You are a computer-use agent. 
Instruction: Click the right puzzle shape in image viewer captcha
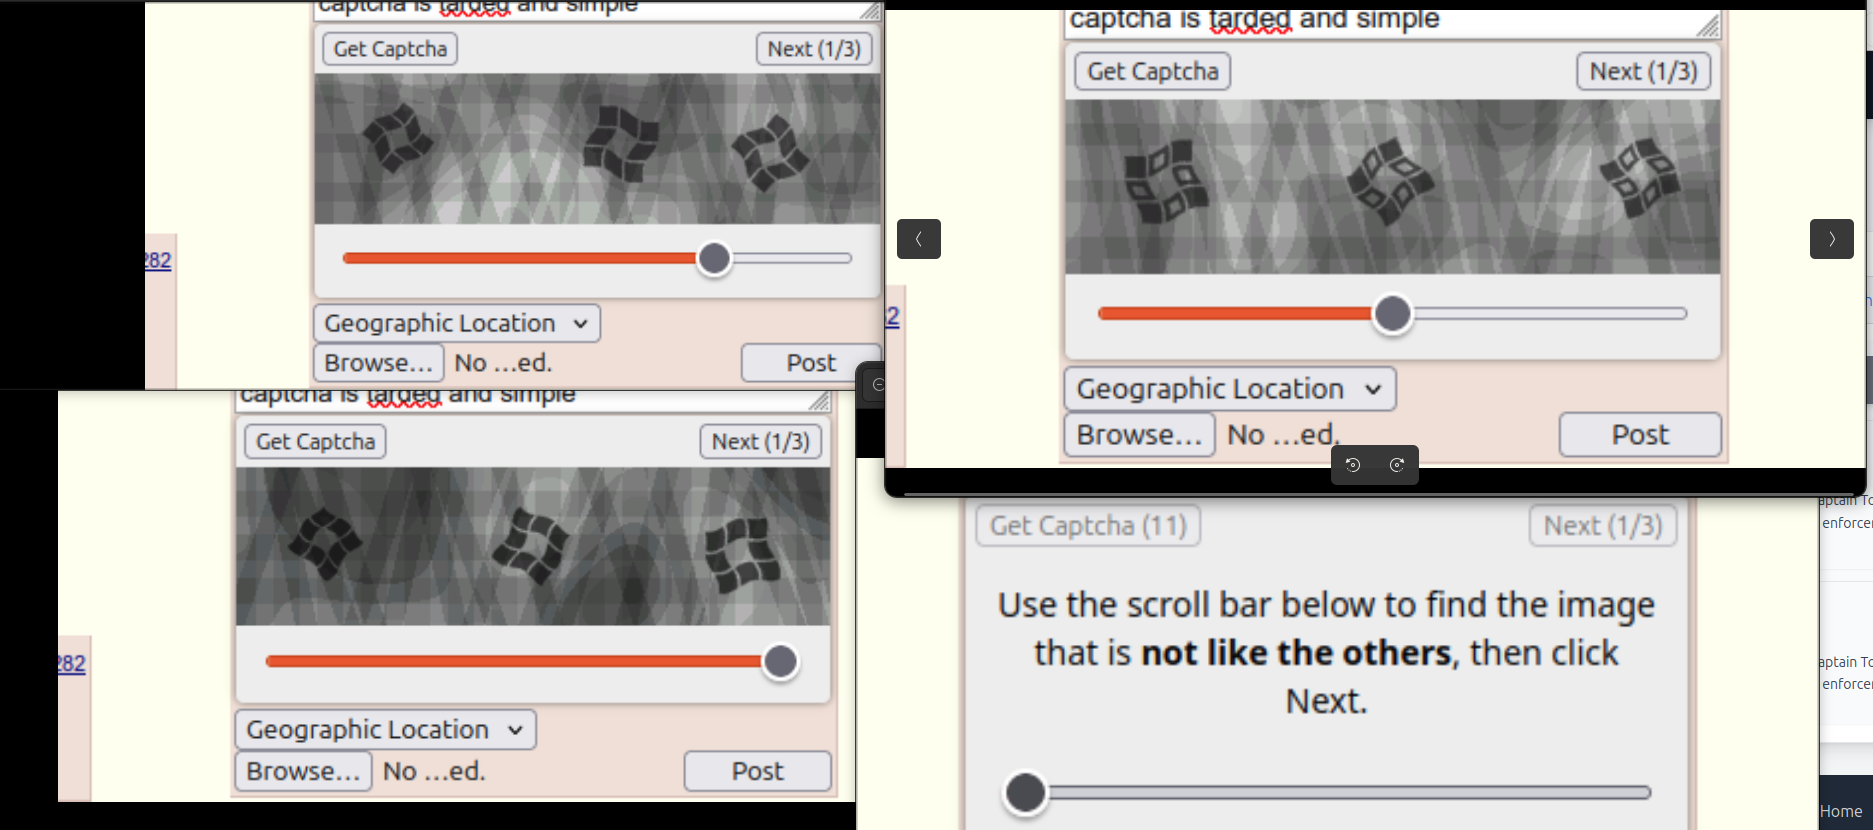pos(1640,178)
